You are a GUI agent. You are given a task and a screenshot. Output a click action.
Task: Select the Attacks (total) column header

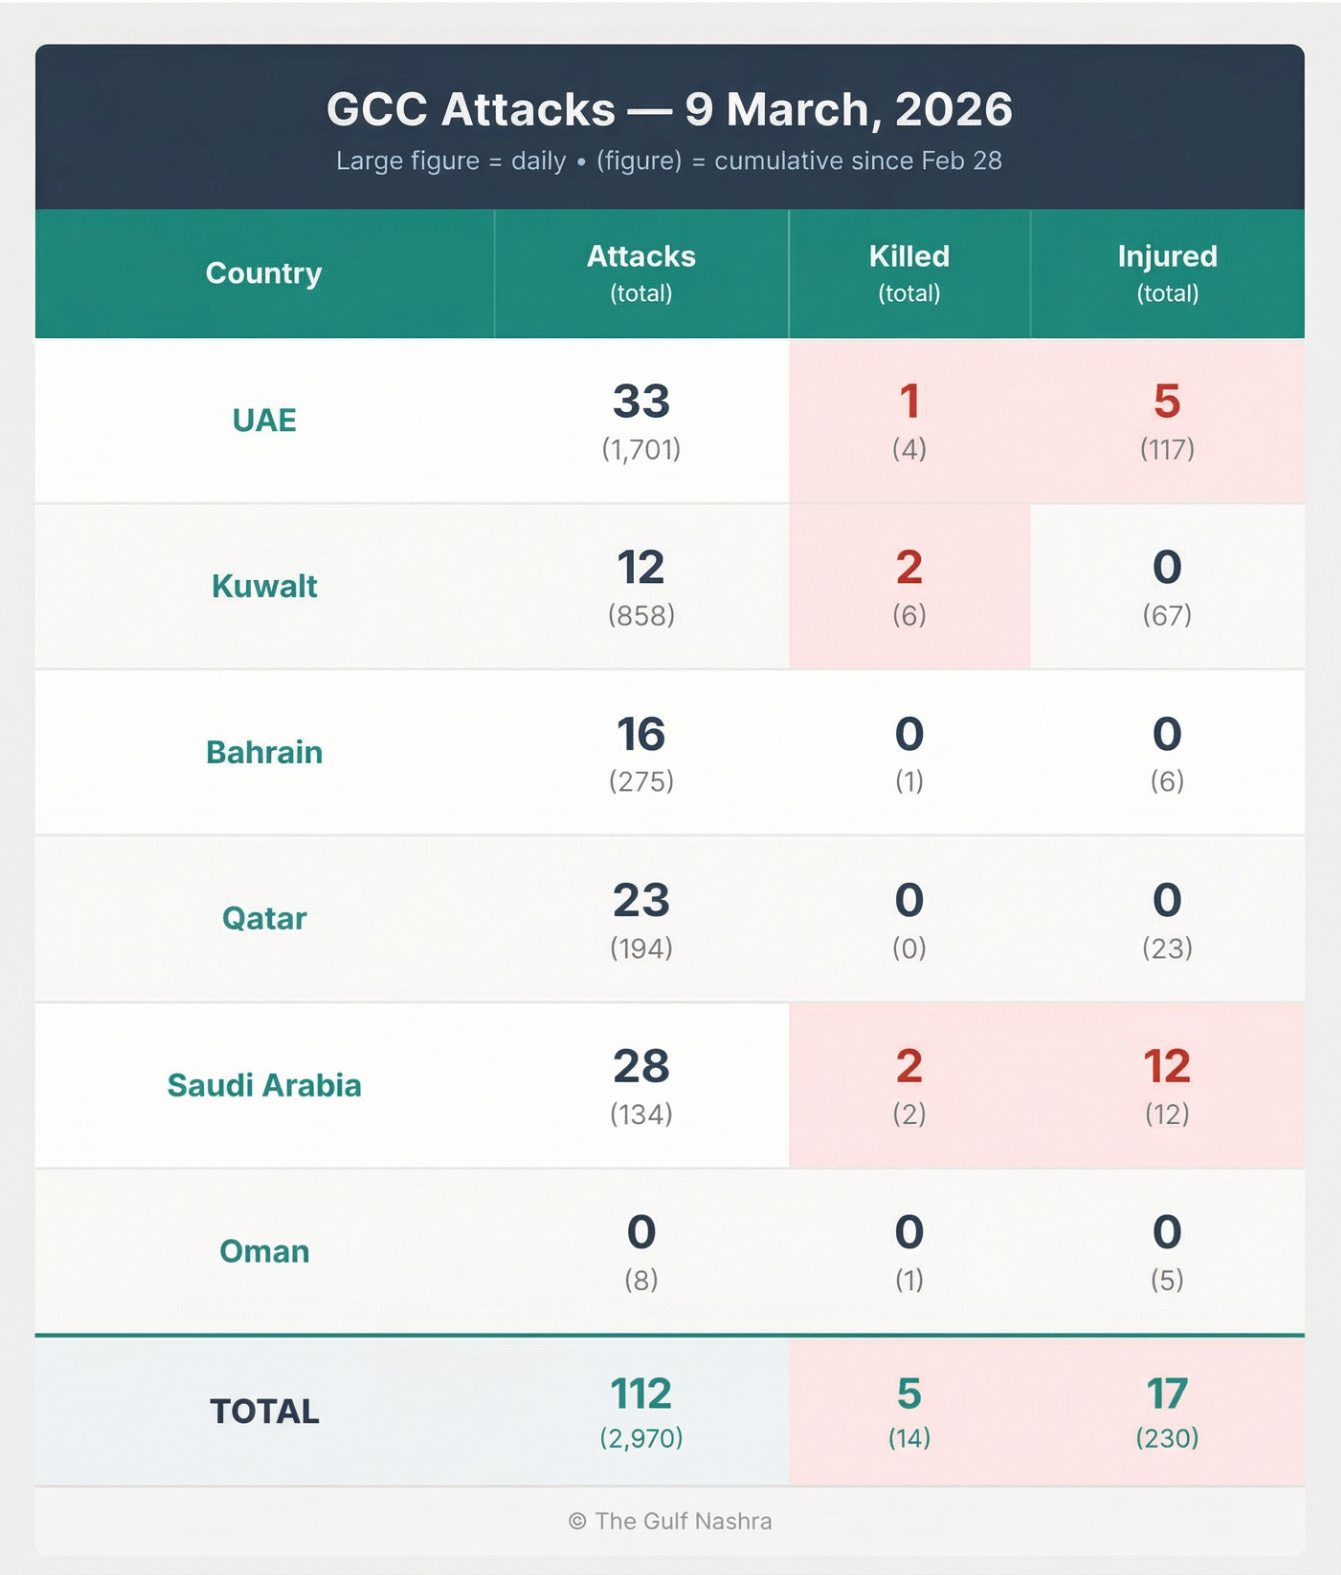(641, 273)
